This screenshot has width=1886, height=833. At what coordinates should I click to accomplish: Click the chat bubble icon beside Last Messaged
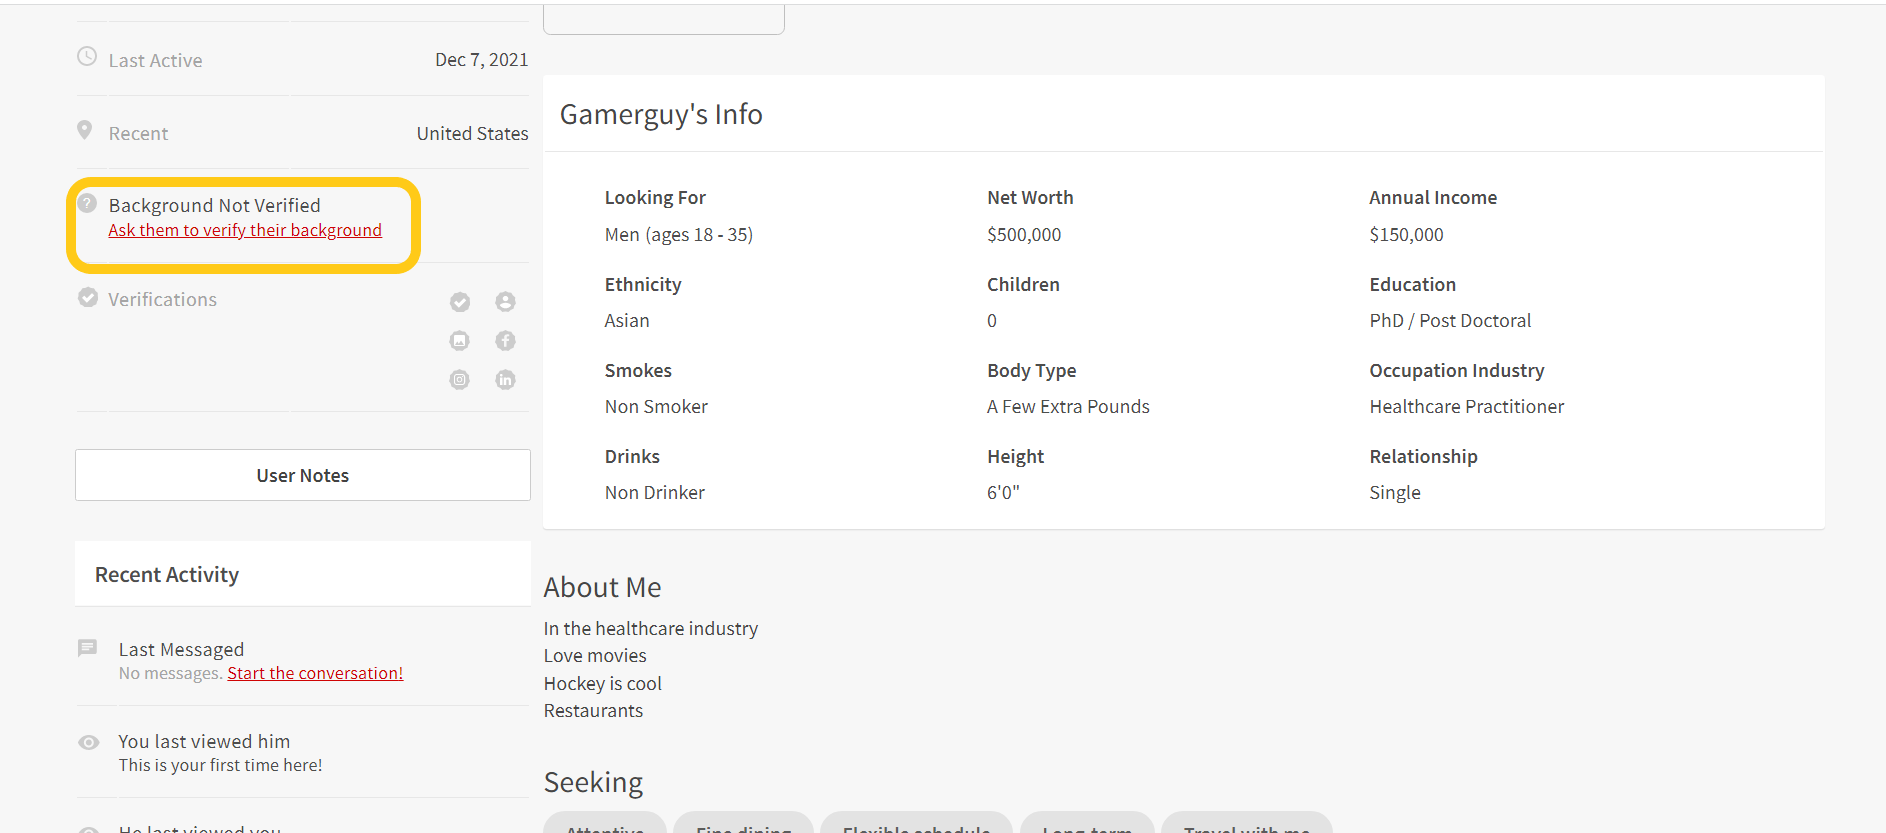(88, 648)
